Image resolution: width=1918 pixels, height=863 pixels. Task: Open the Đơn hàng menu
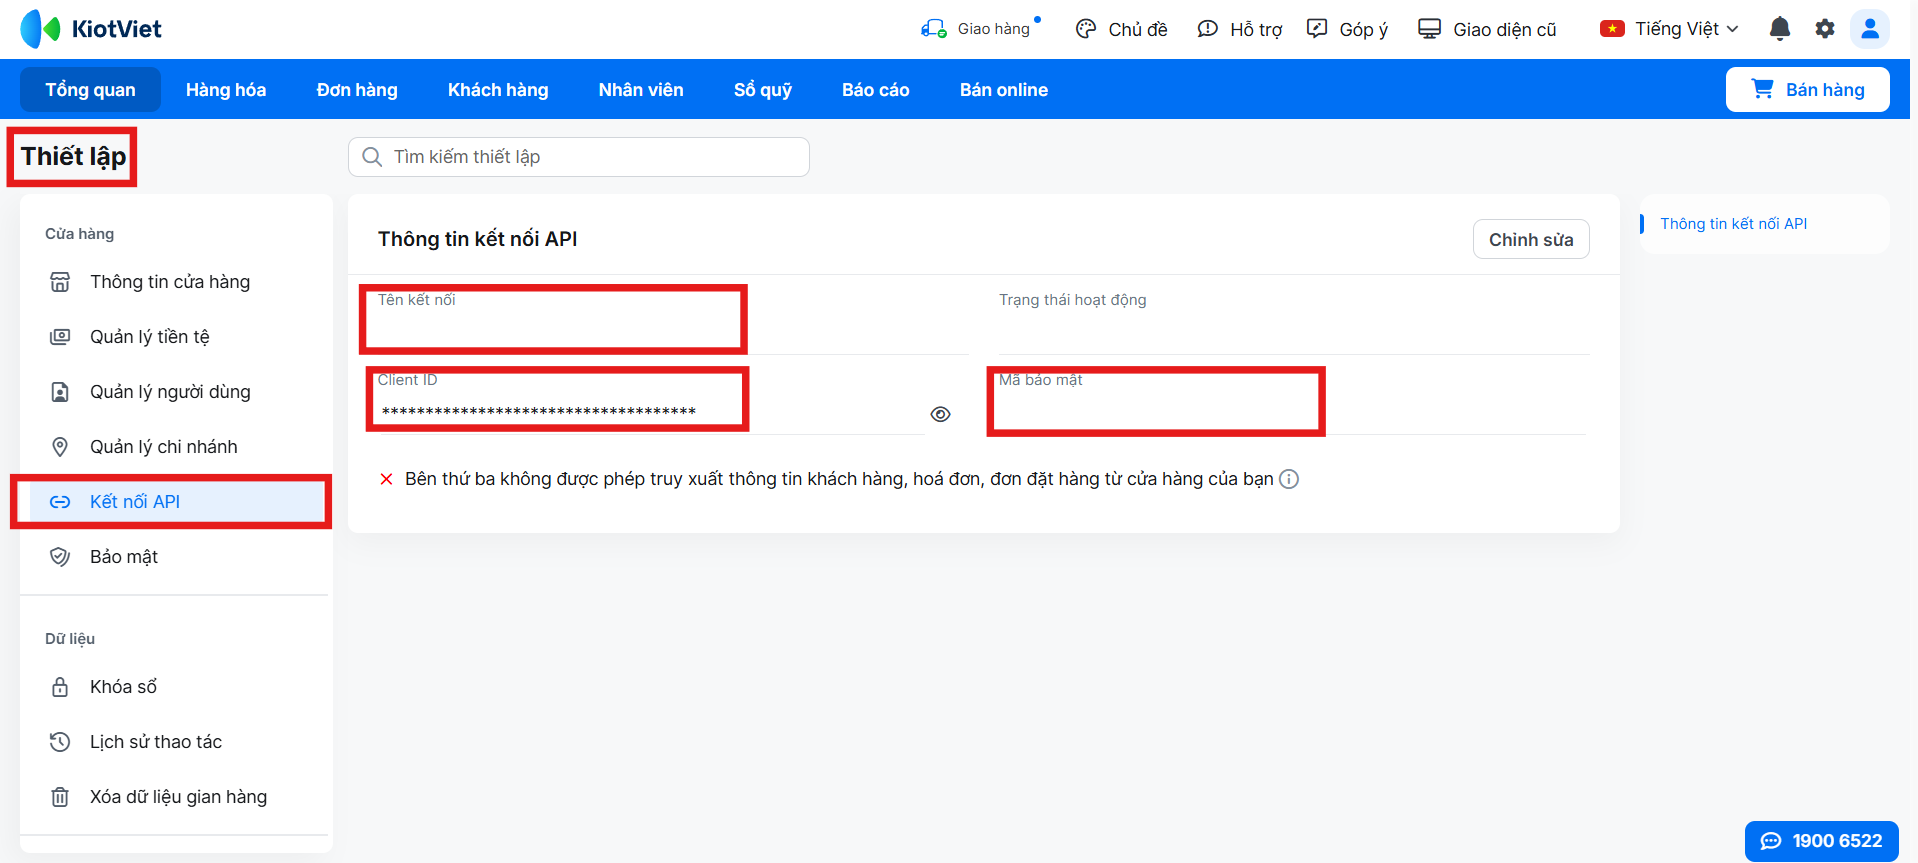point(357,90)
